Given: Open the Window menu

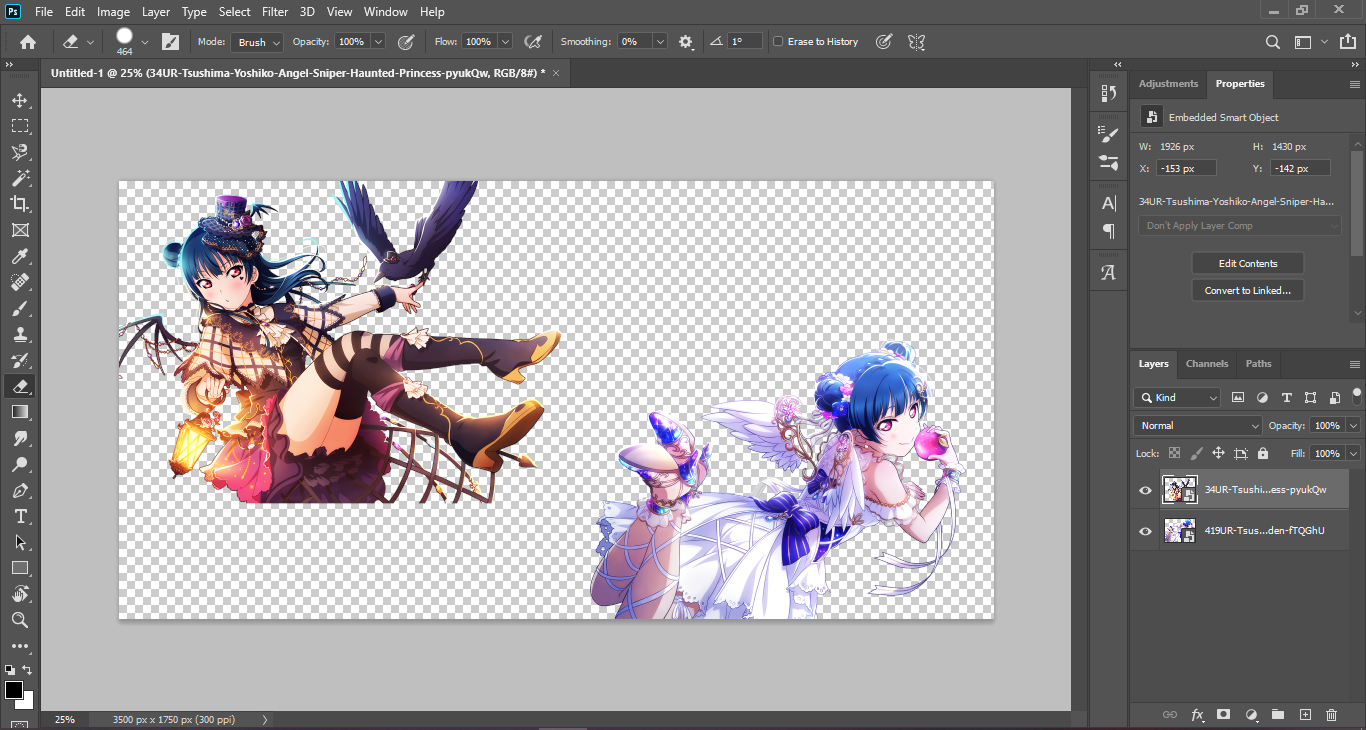Looking at the screenshot, I should coord(385,12).
